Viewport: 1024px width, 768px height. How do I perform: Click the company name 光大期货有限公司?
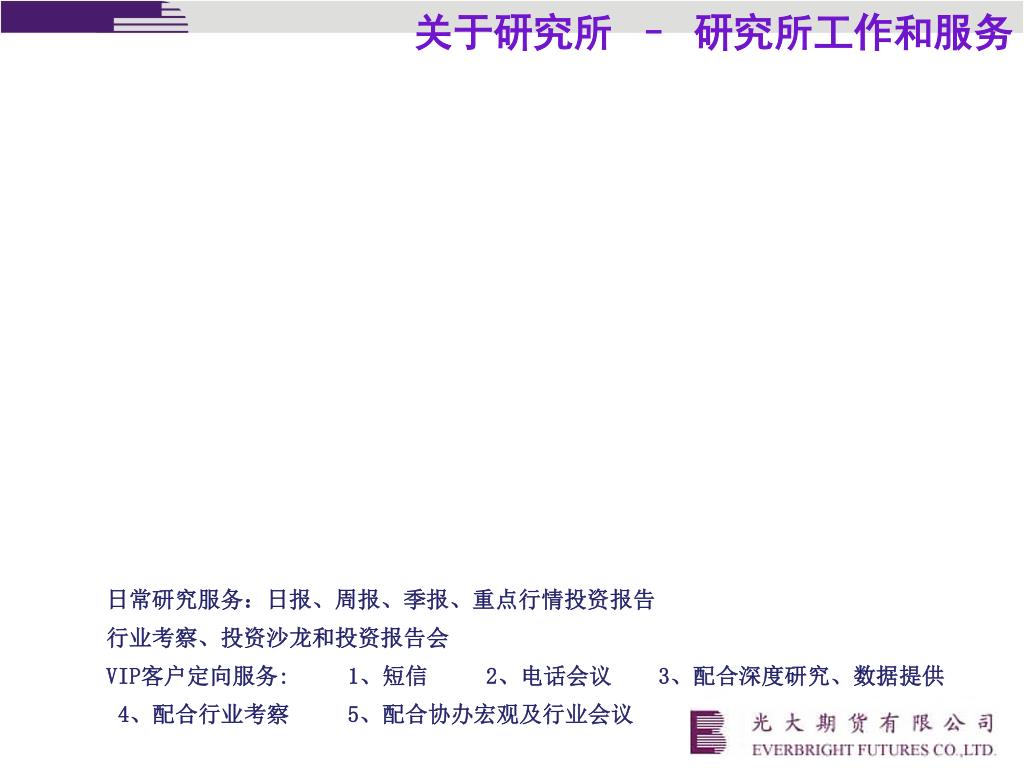(873, 724)
